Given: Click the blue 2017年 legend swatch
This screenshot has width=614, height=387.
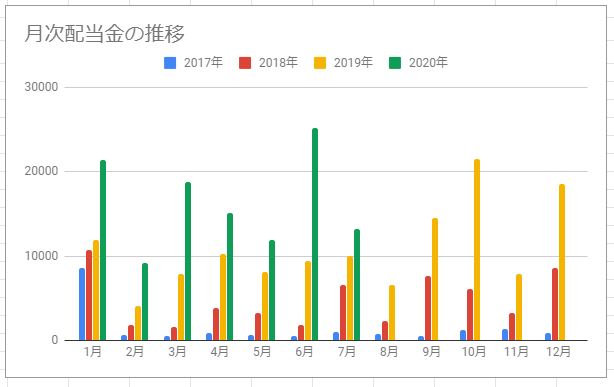Looking at the screenshot, I should 170,63.
